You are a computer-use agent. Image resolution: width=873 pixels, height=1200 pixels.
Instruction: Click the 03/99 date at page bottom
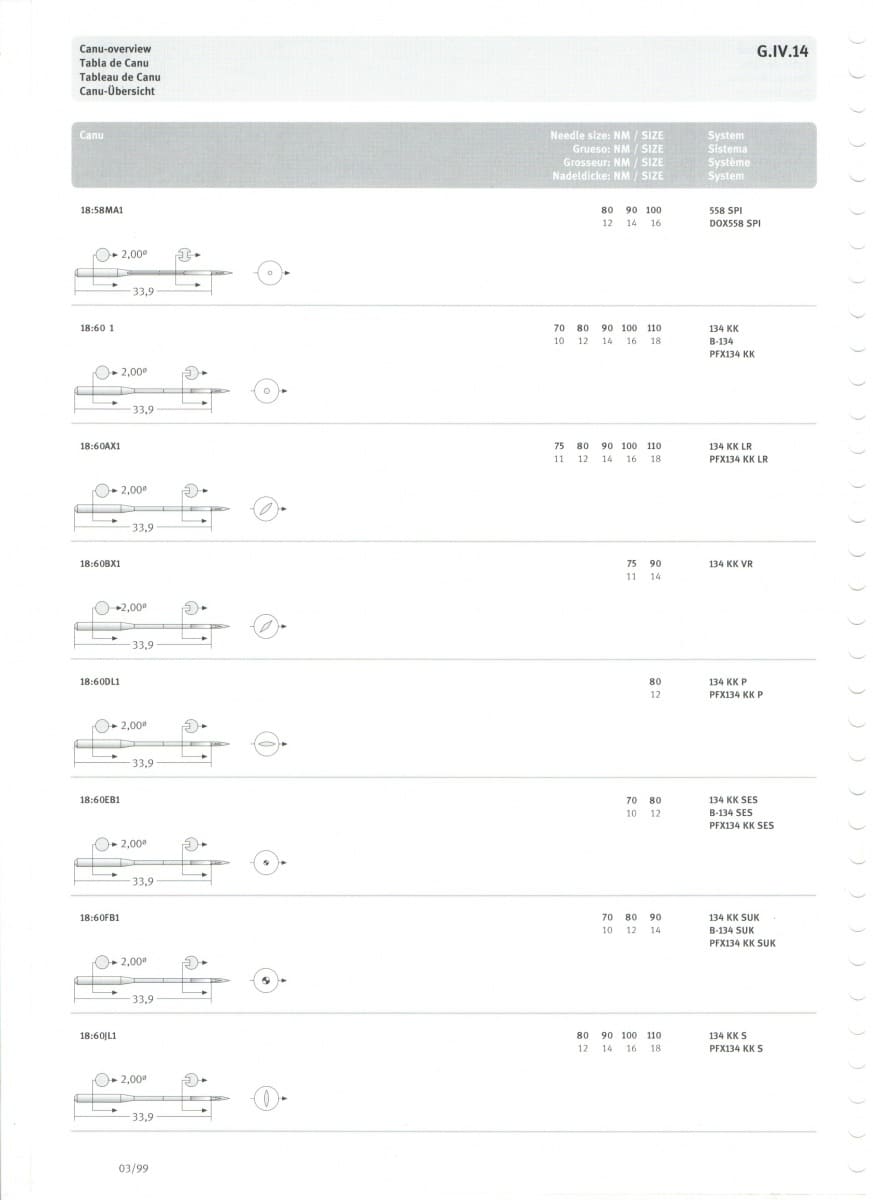click(x=133, y=1167)
